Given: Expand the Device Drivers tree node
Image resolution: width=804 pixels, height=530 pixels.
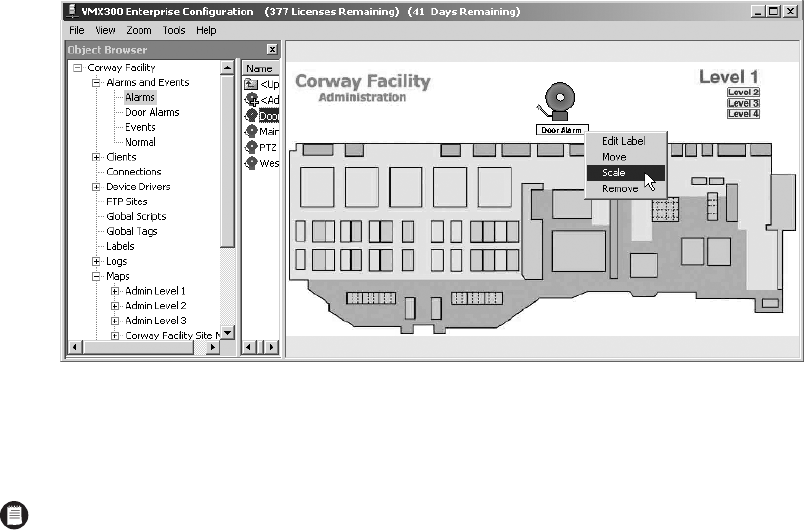Looking at the screenshot, I should (96, 187).
